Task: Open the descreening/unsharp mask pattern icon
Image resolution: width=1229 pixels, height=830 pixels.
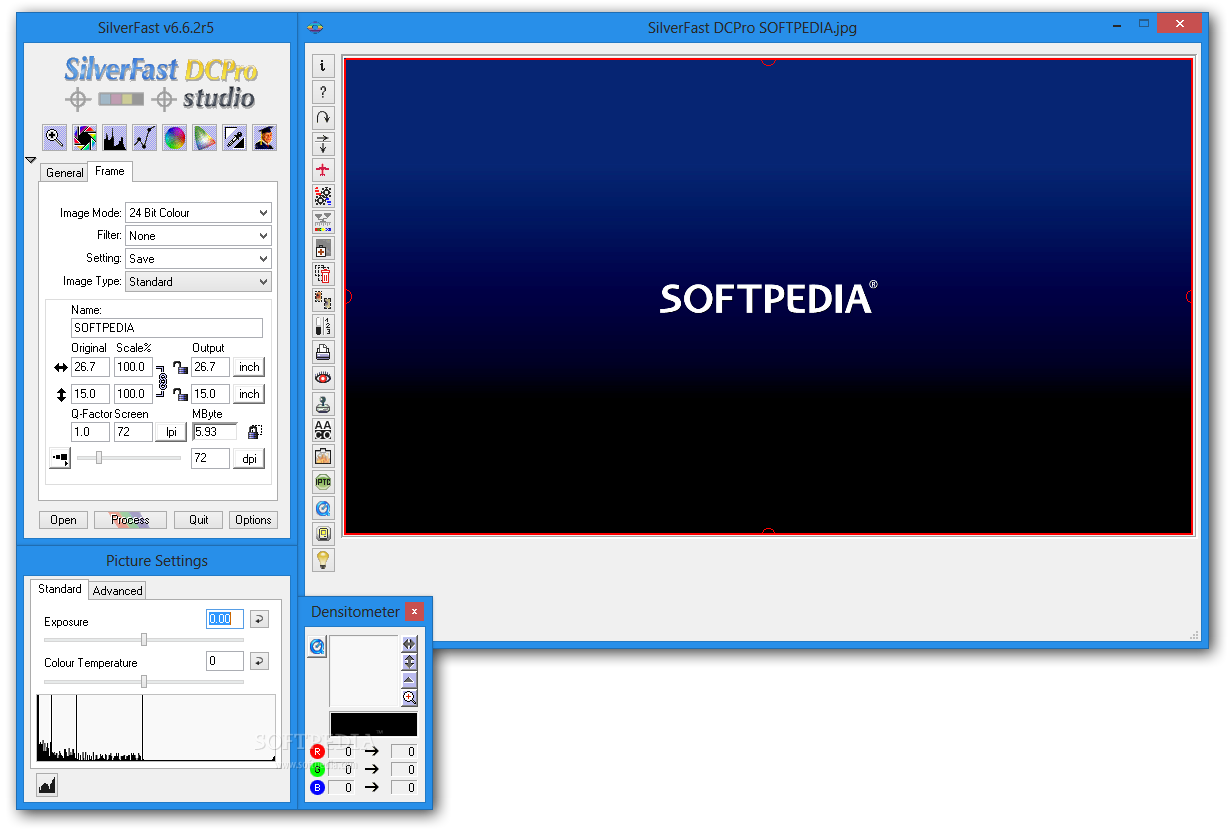Action: point(323,196)
